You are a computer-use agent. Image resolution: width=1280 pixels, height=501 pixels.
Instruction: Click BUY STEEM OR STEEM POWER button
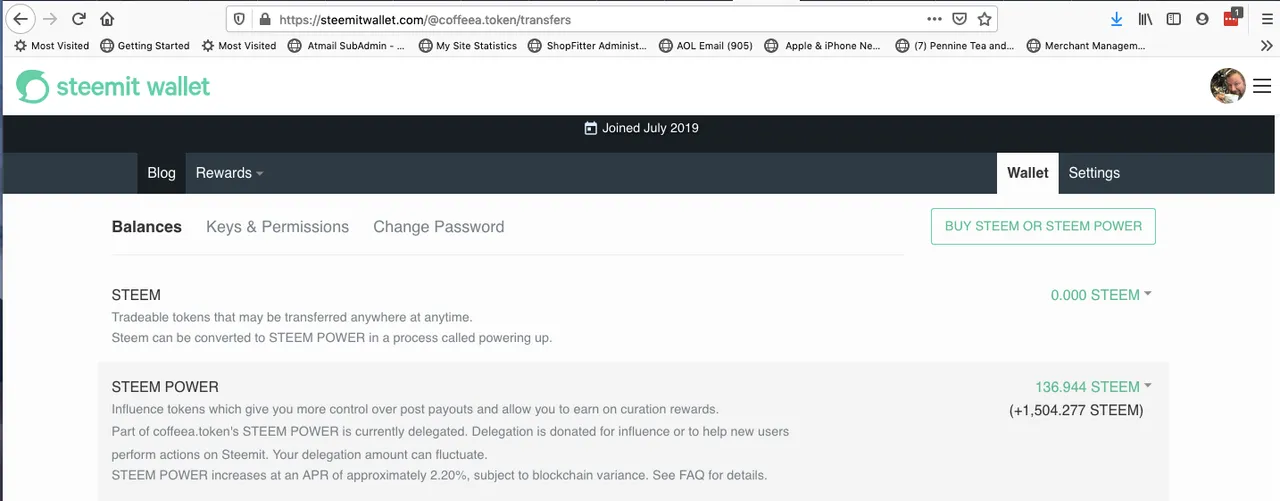tap(1043, 226)
